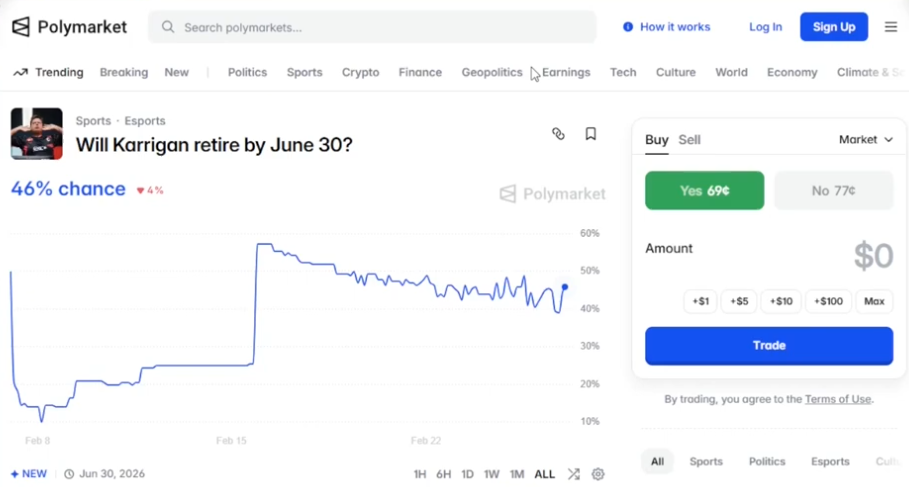
Task: Click the $0 amount field
Action: coord(873,256)
